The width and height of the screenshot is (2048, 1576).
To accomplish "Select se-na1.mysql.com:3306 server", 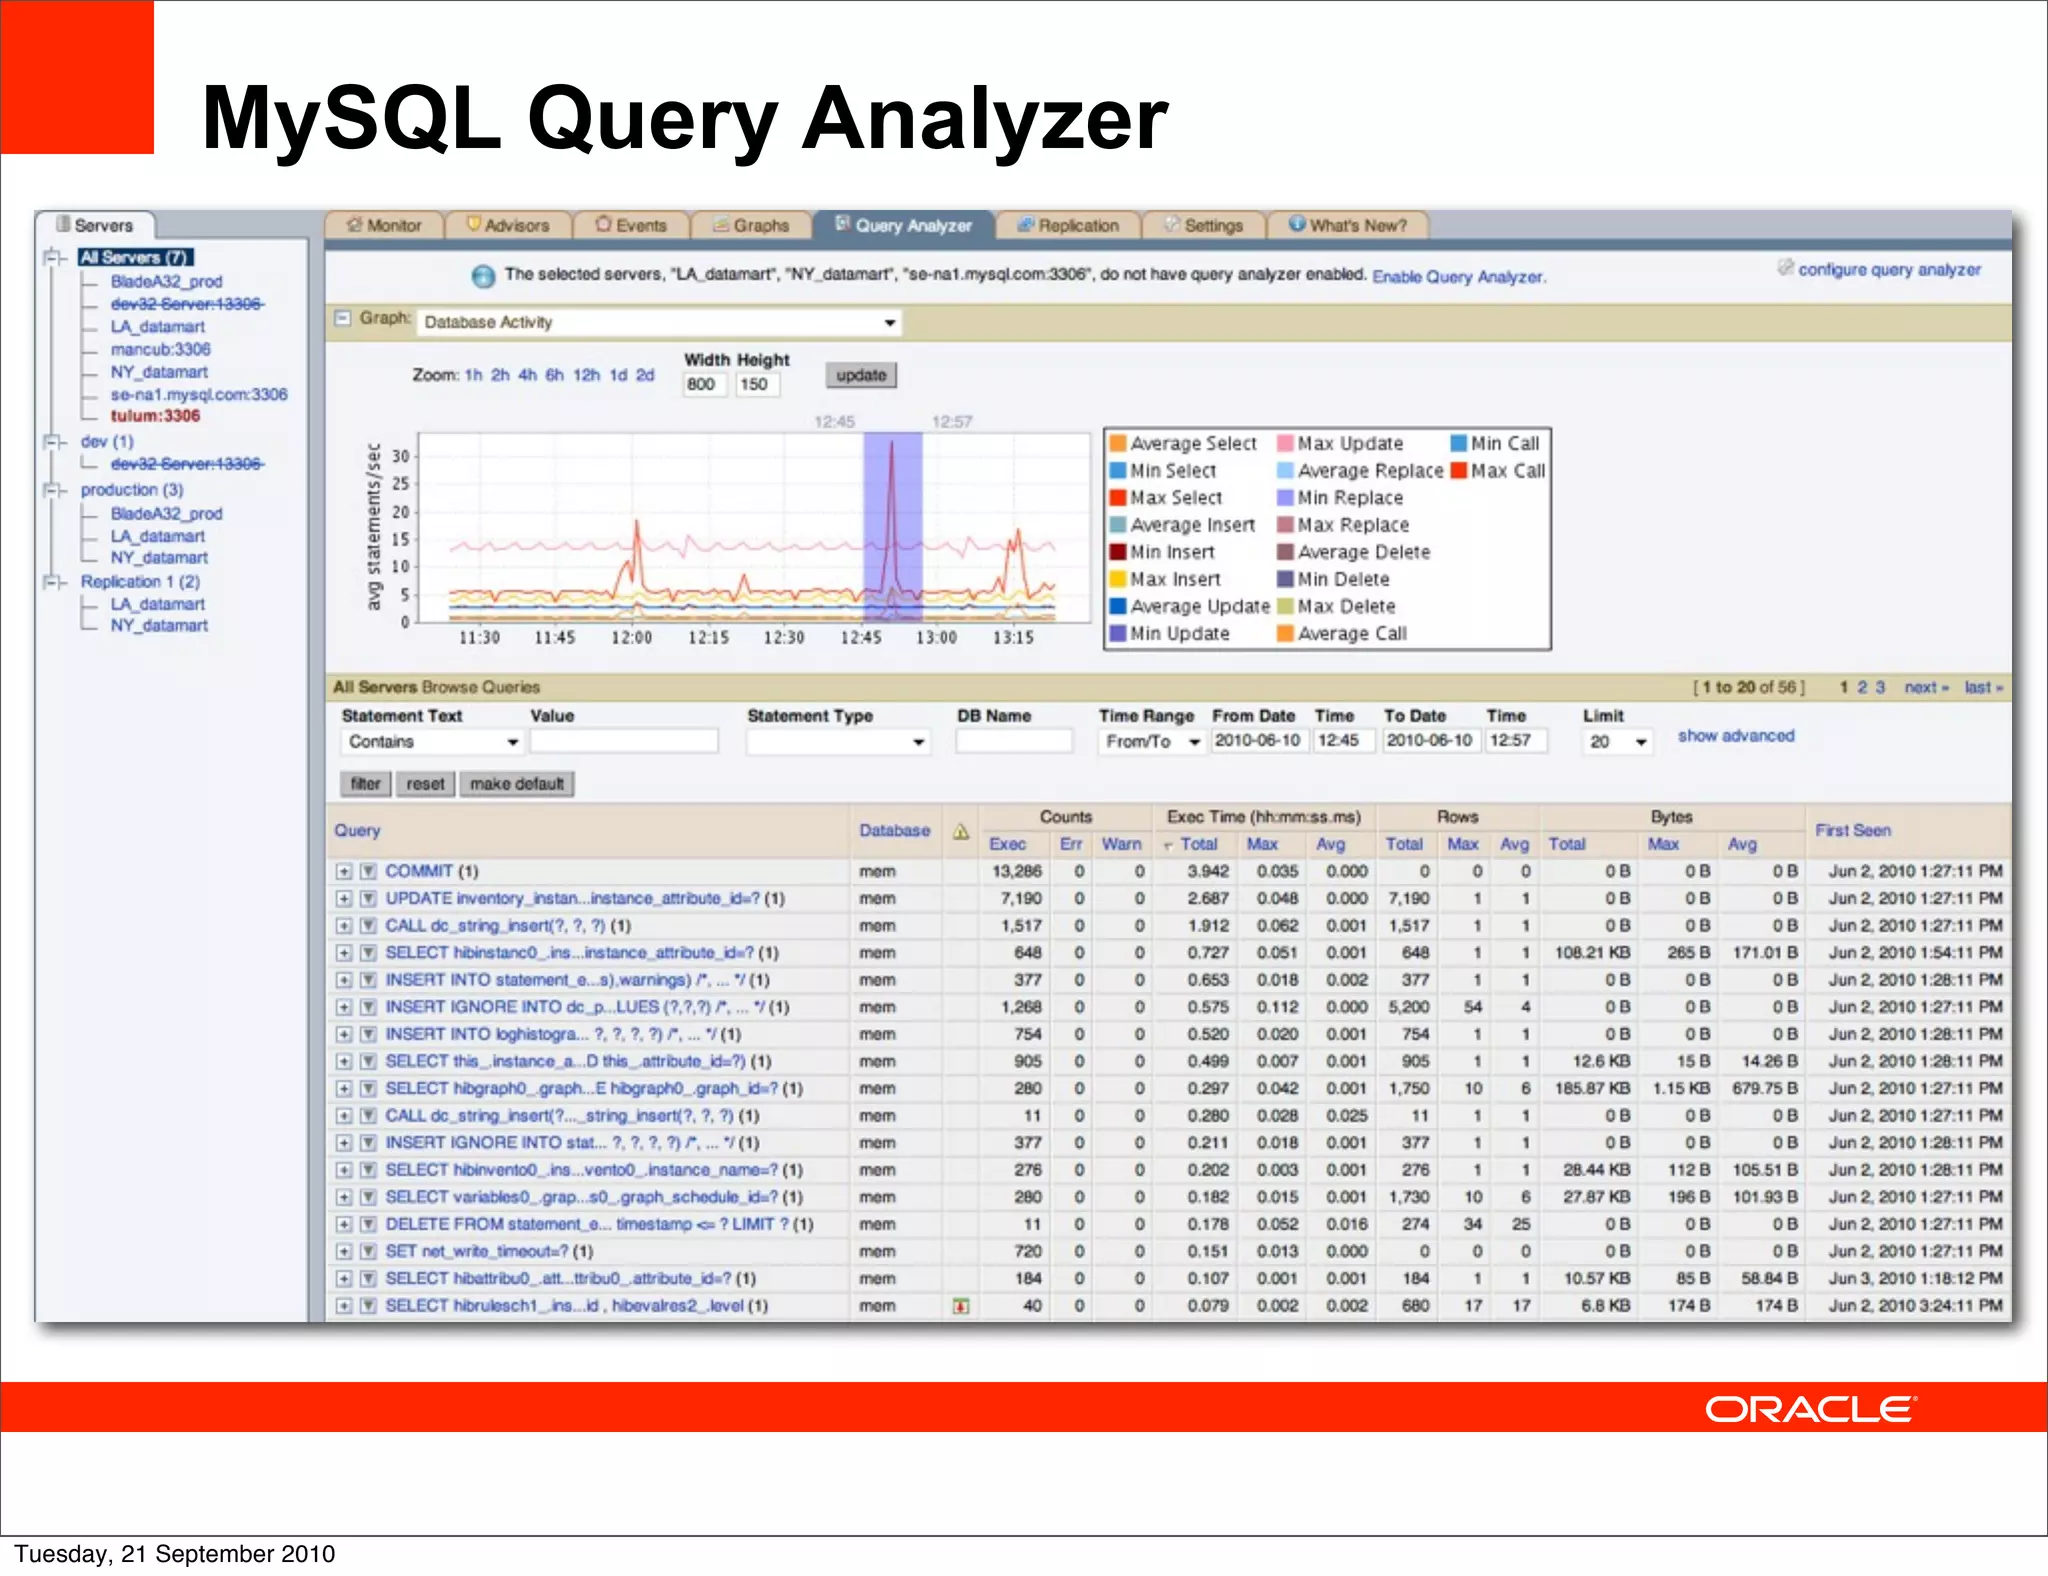I will (199, 394).
